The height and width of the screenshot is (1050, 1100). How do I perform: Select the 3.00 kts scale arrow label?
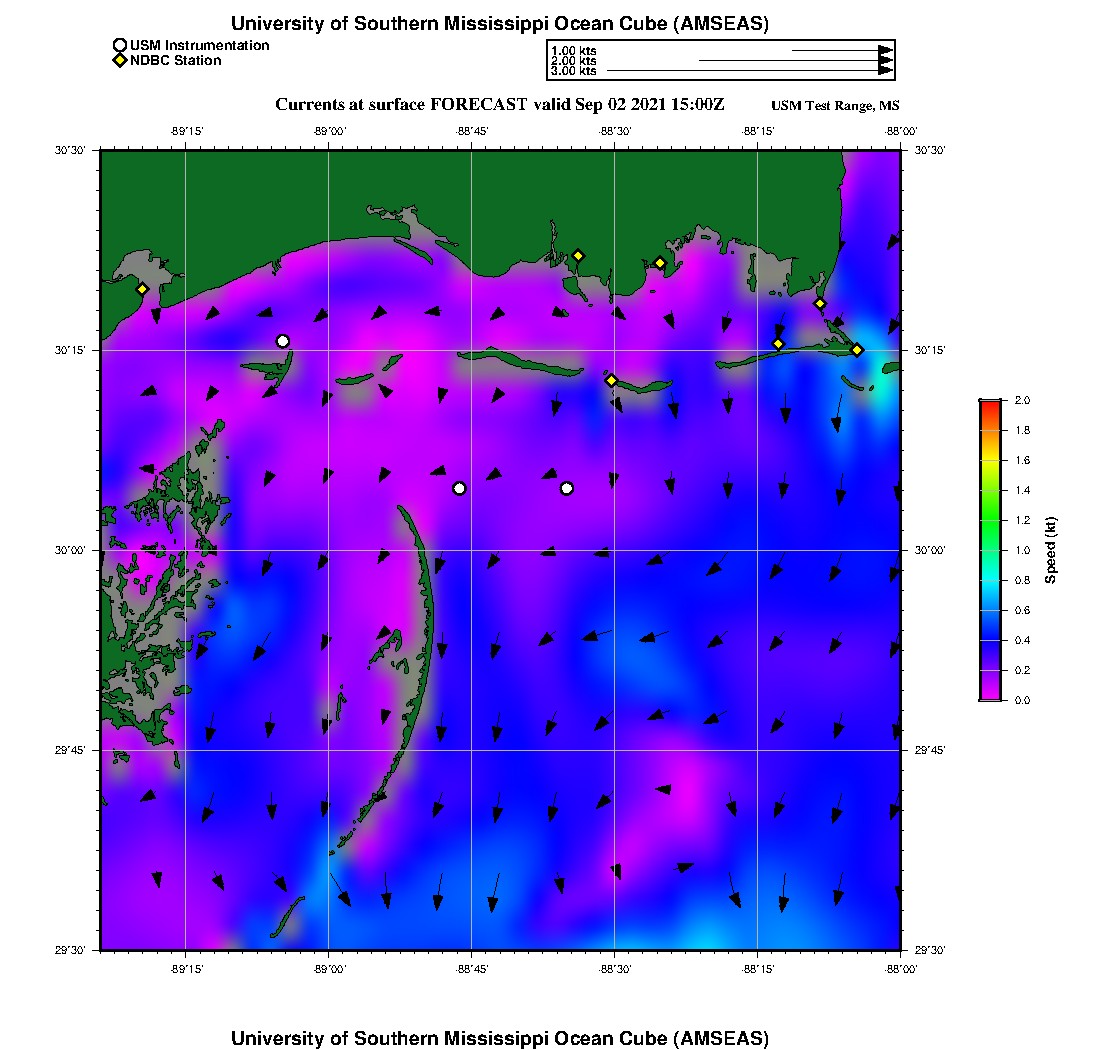tap(574, 72)
